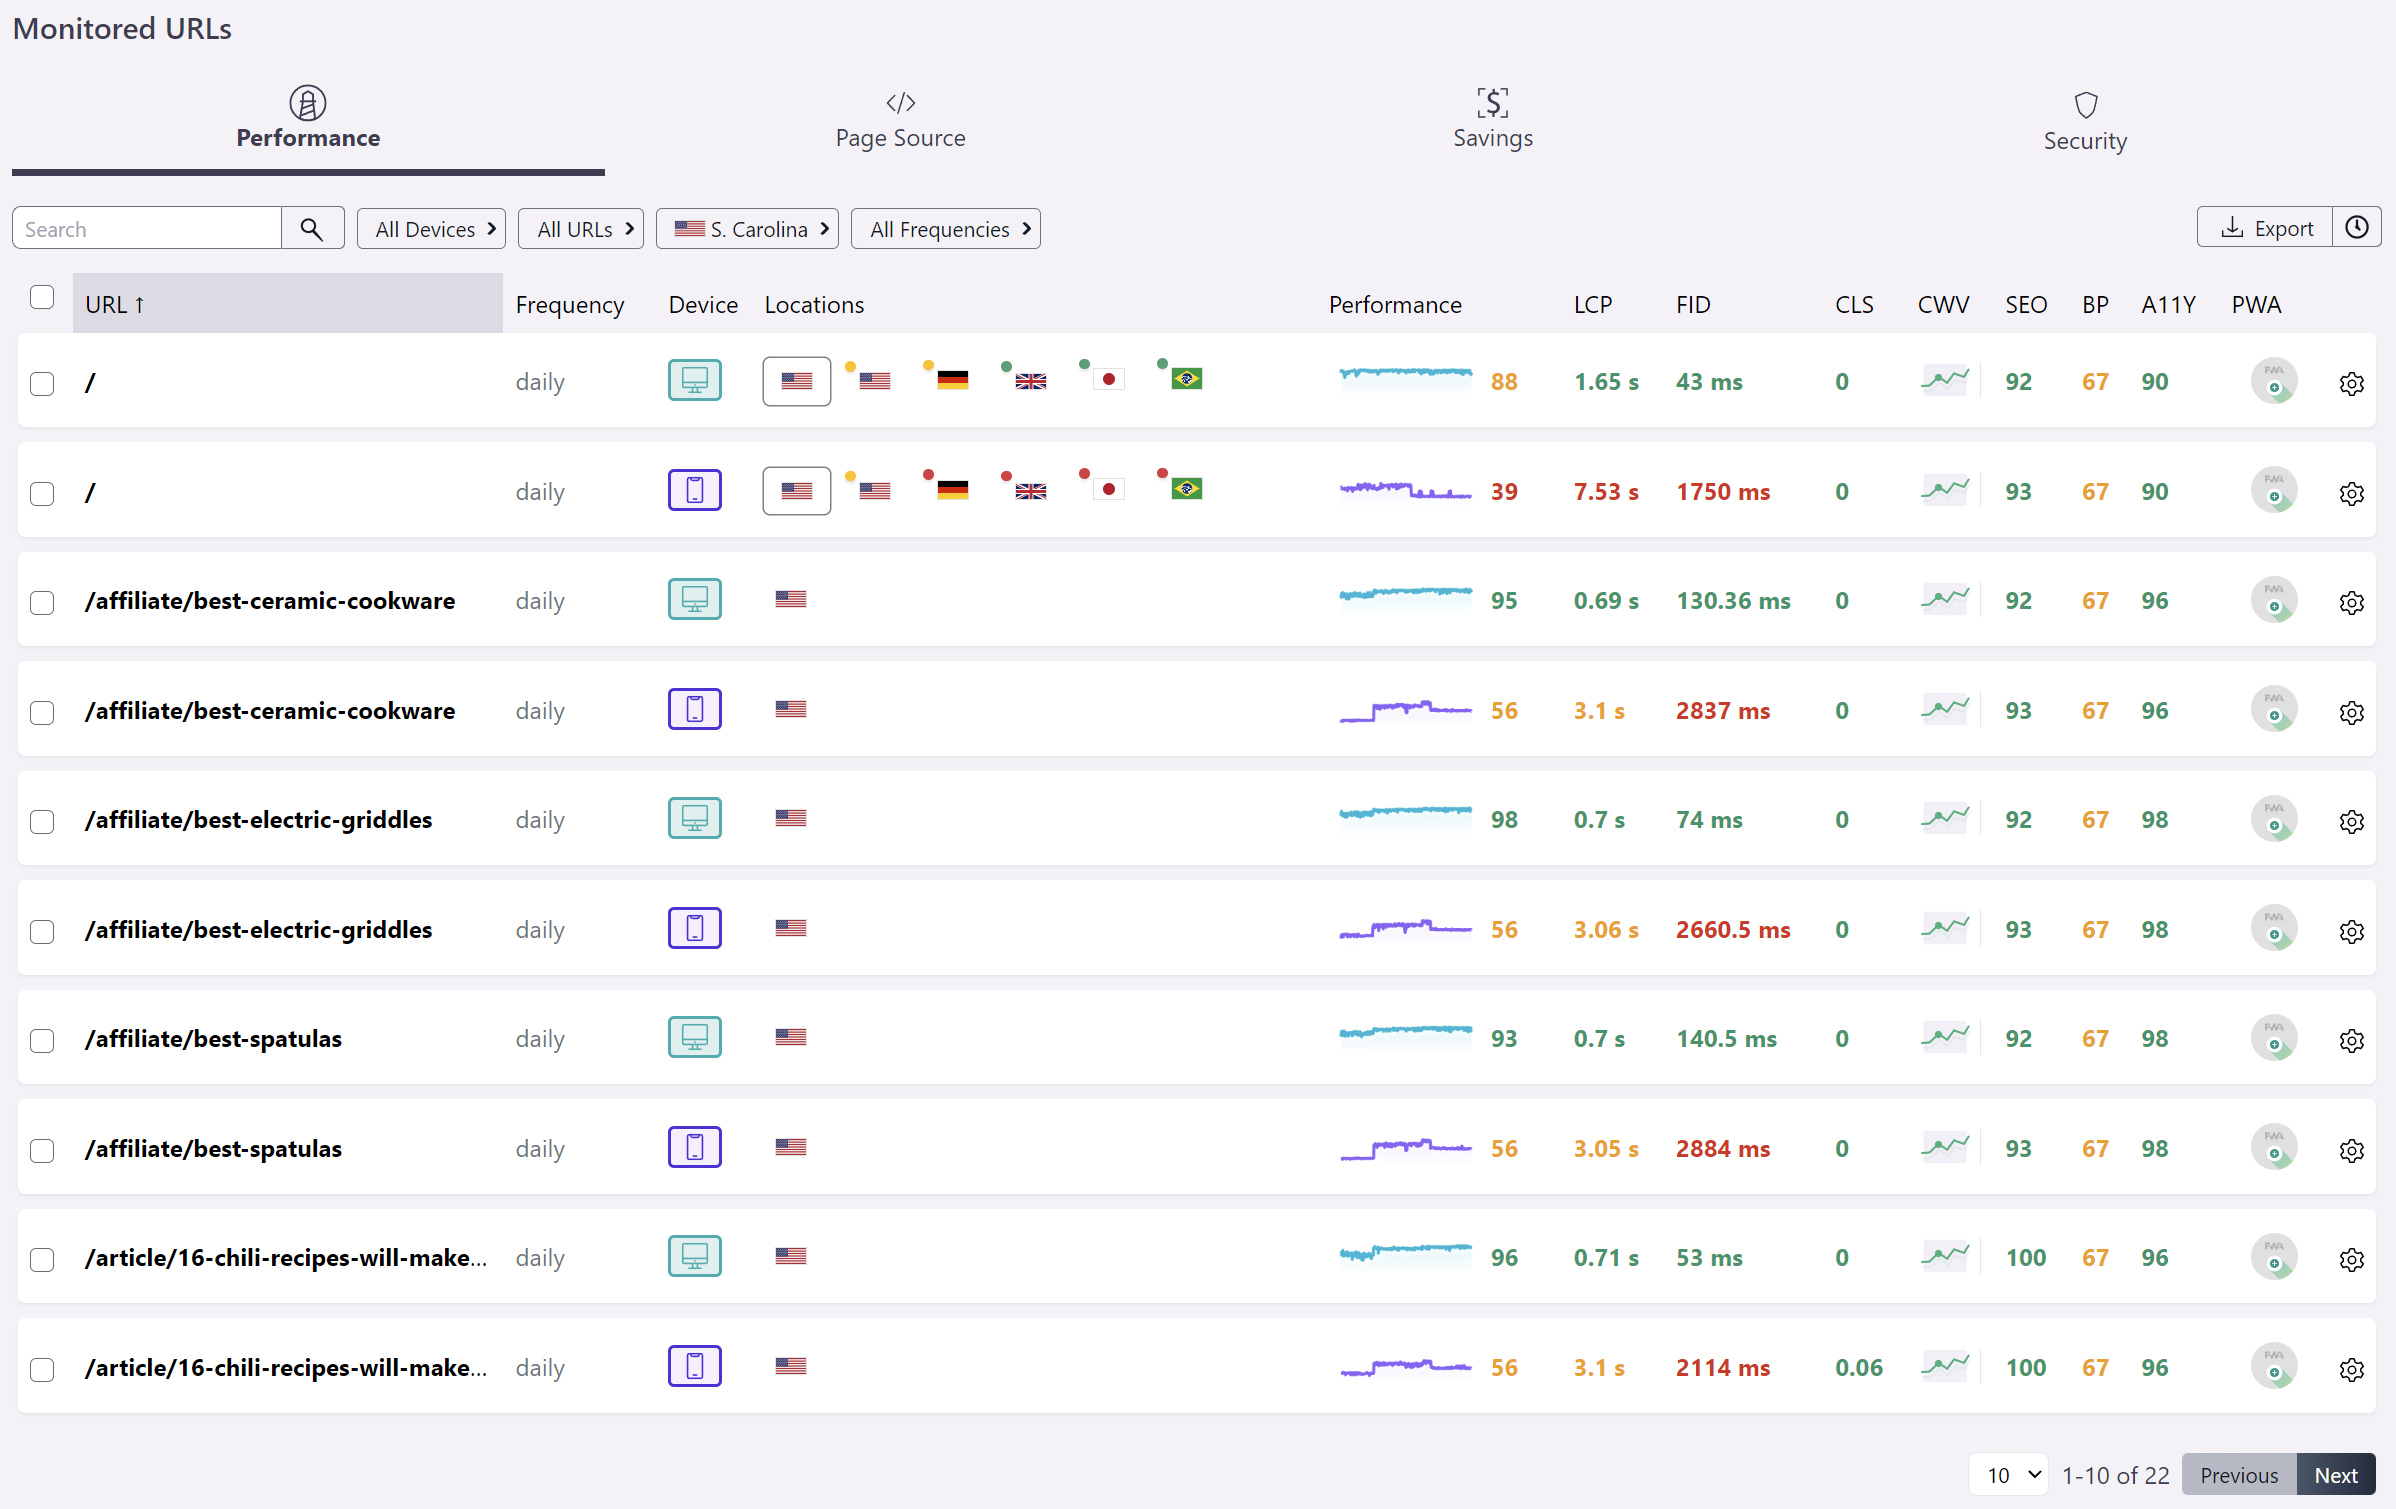Viewport: 2396px width, 1509px height.
Task: Open gear for mobile best-ceramic-cookware row
Action: coord(2351,712)
